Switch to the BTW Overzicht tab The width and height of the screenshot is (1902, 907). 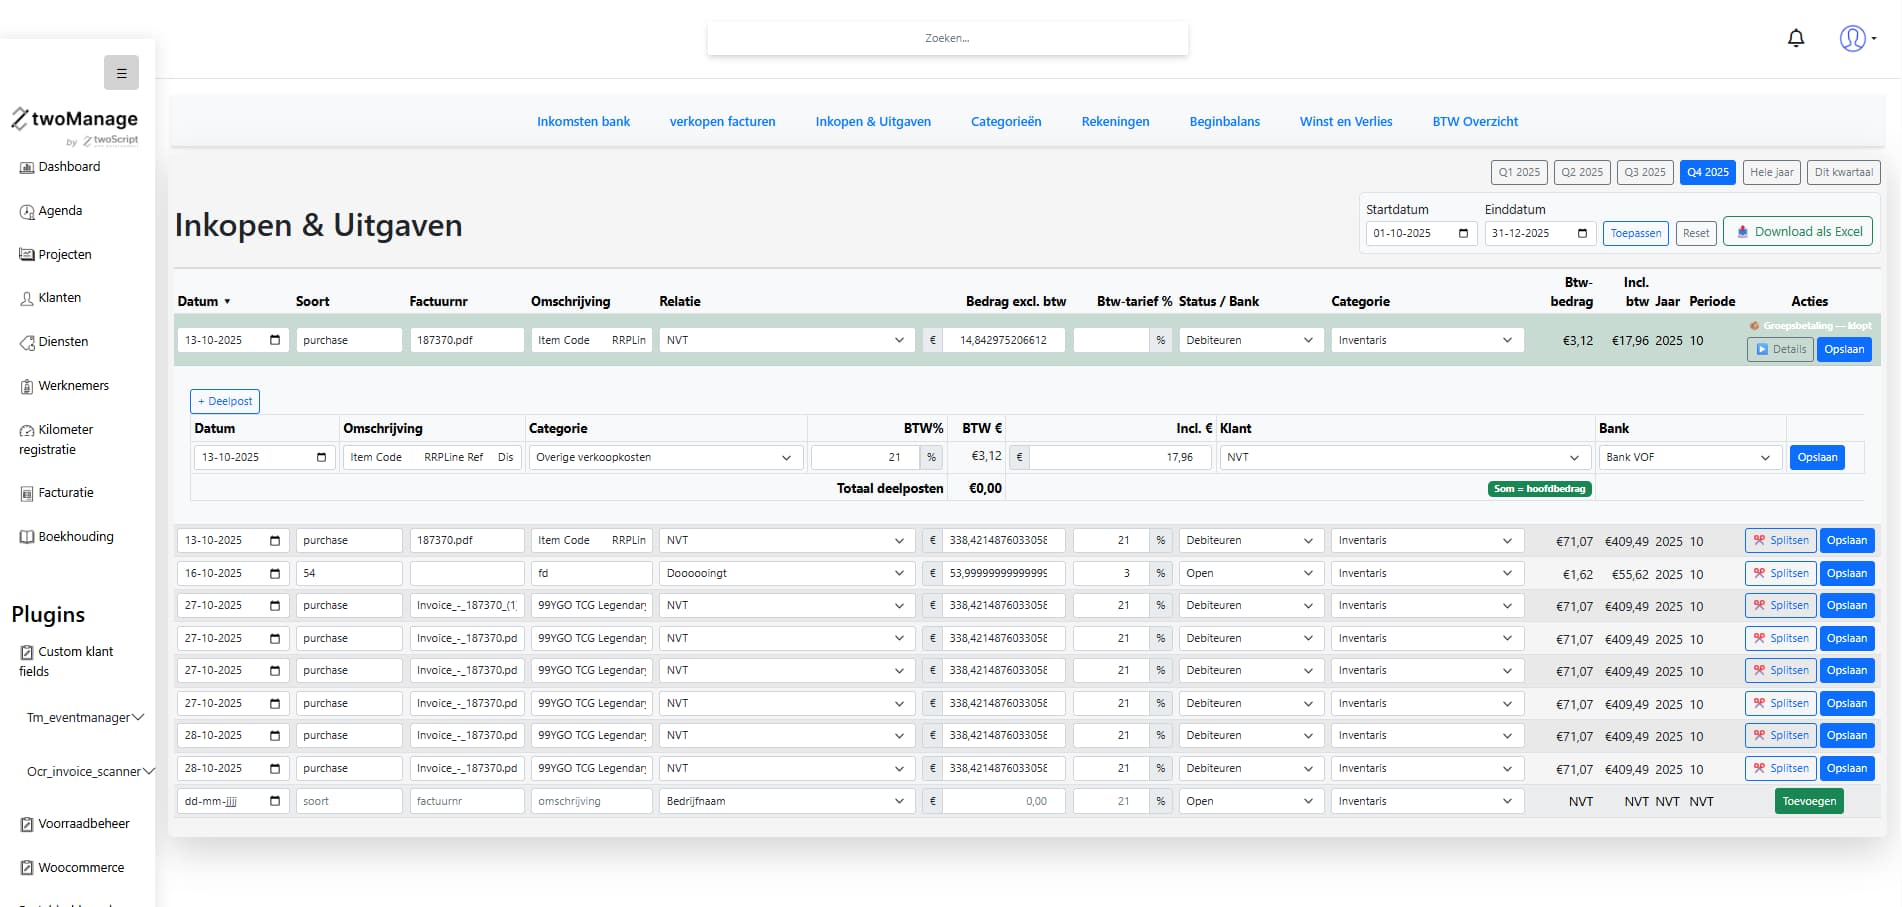1474,122
